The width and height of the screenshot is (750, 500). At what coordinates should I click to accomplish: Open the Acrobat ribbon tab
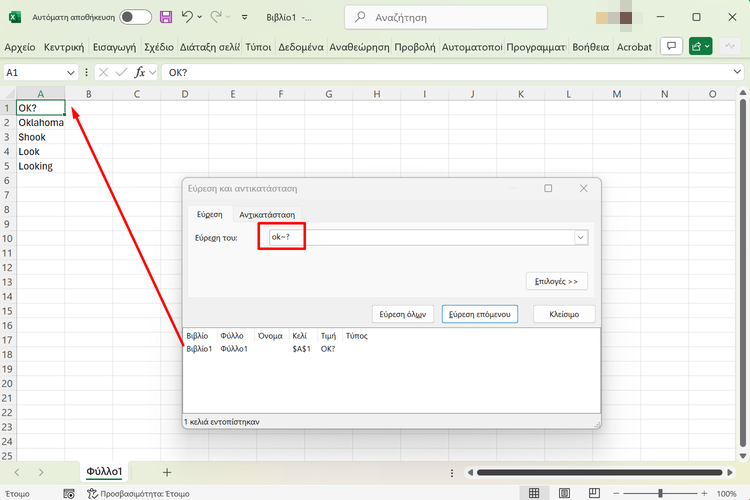[634, 47]
